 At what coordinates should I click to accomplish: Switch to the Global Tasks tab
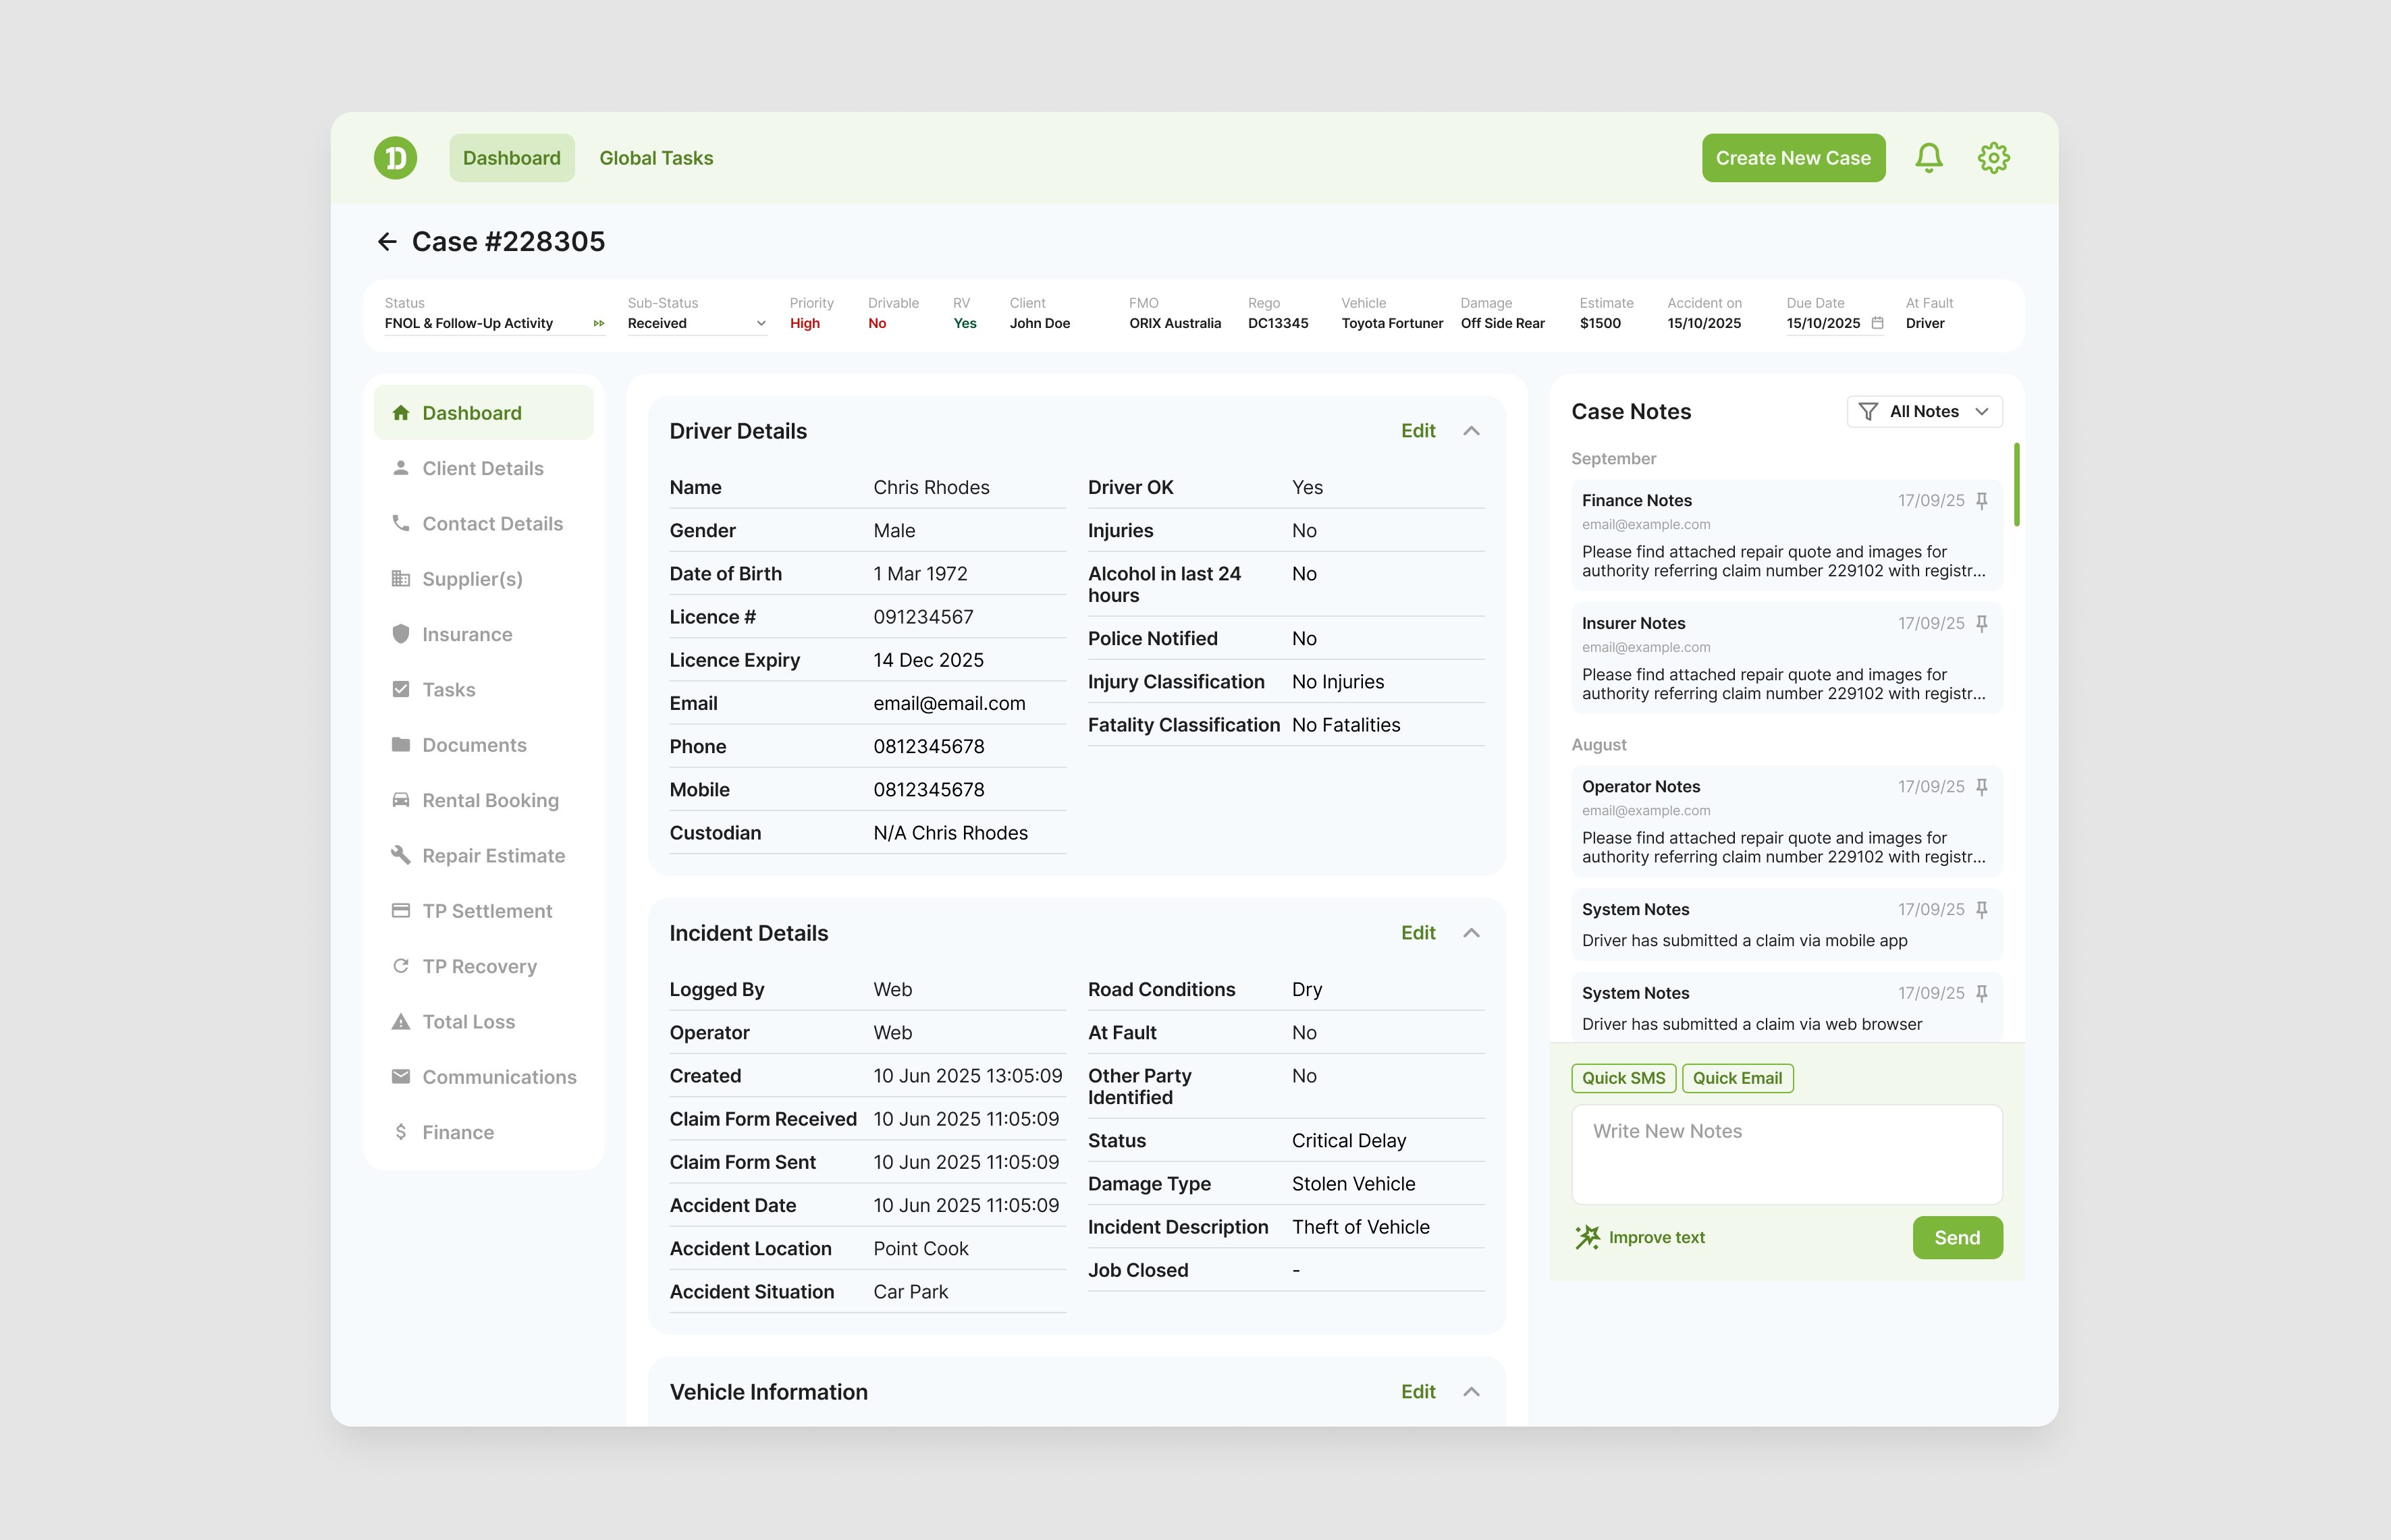pyautogui.click(x=656, y=158)
